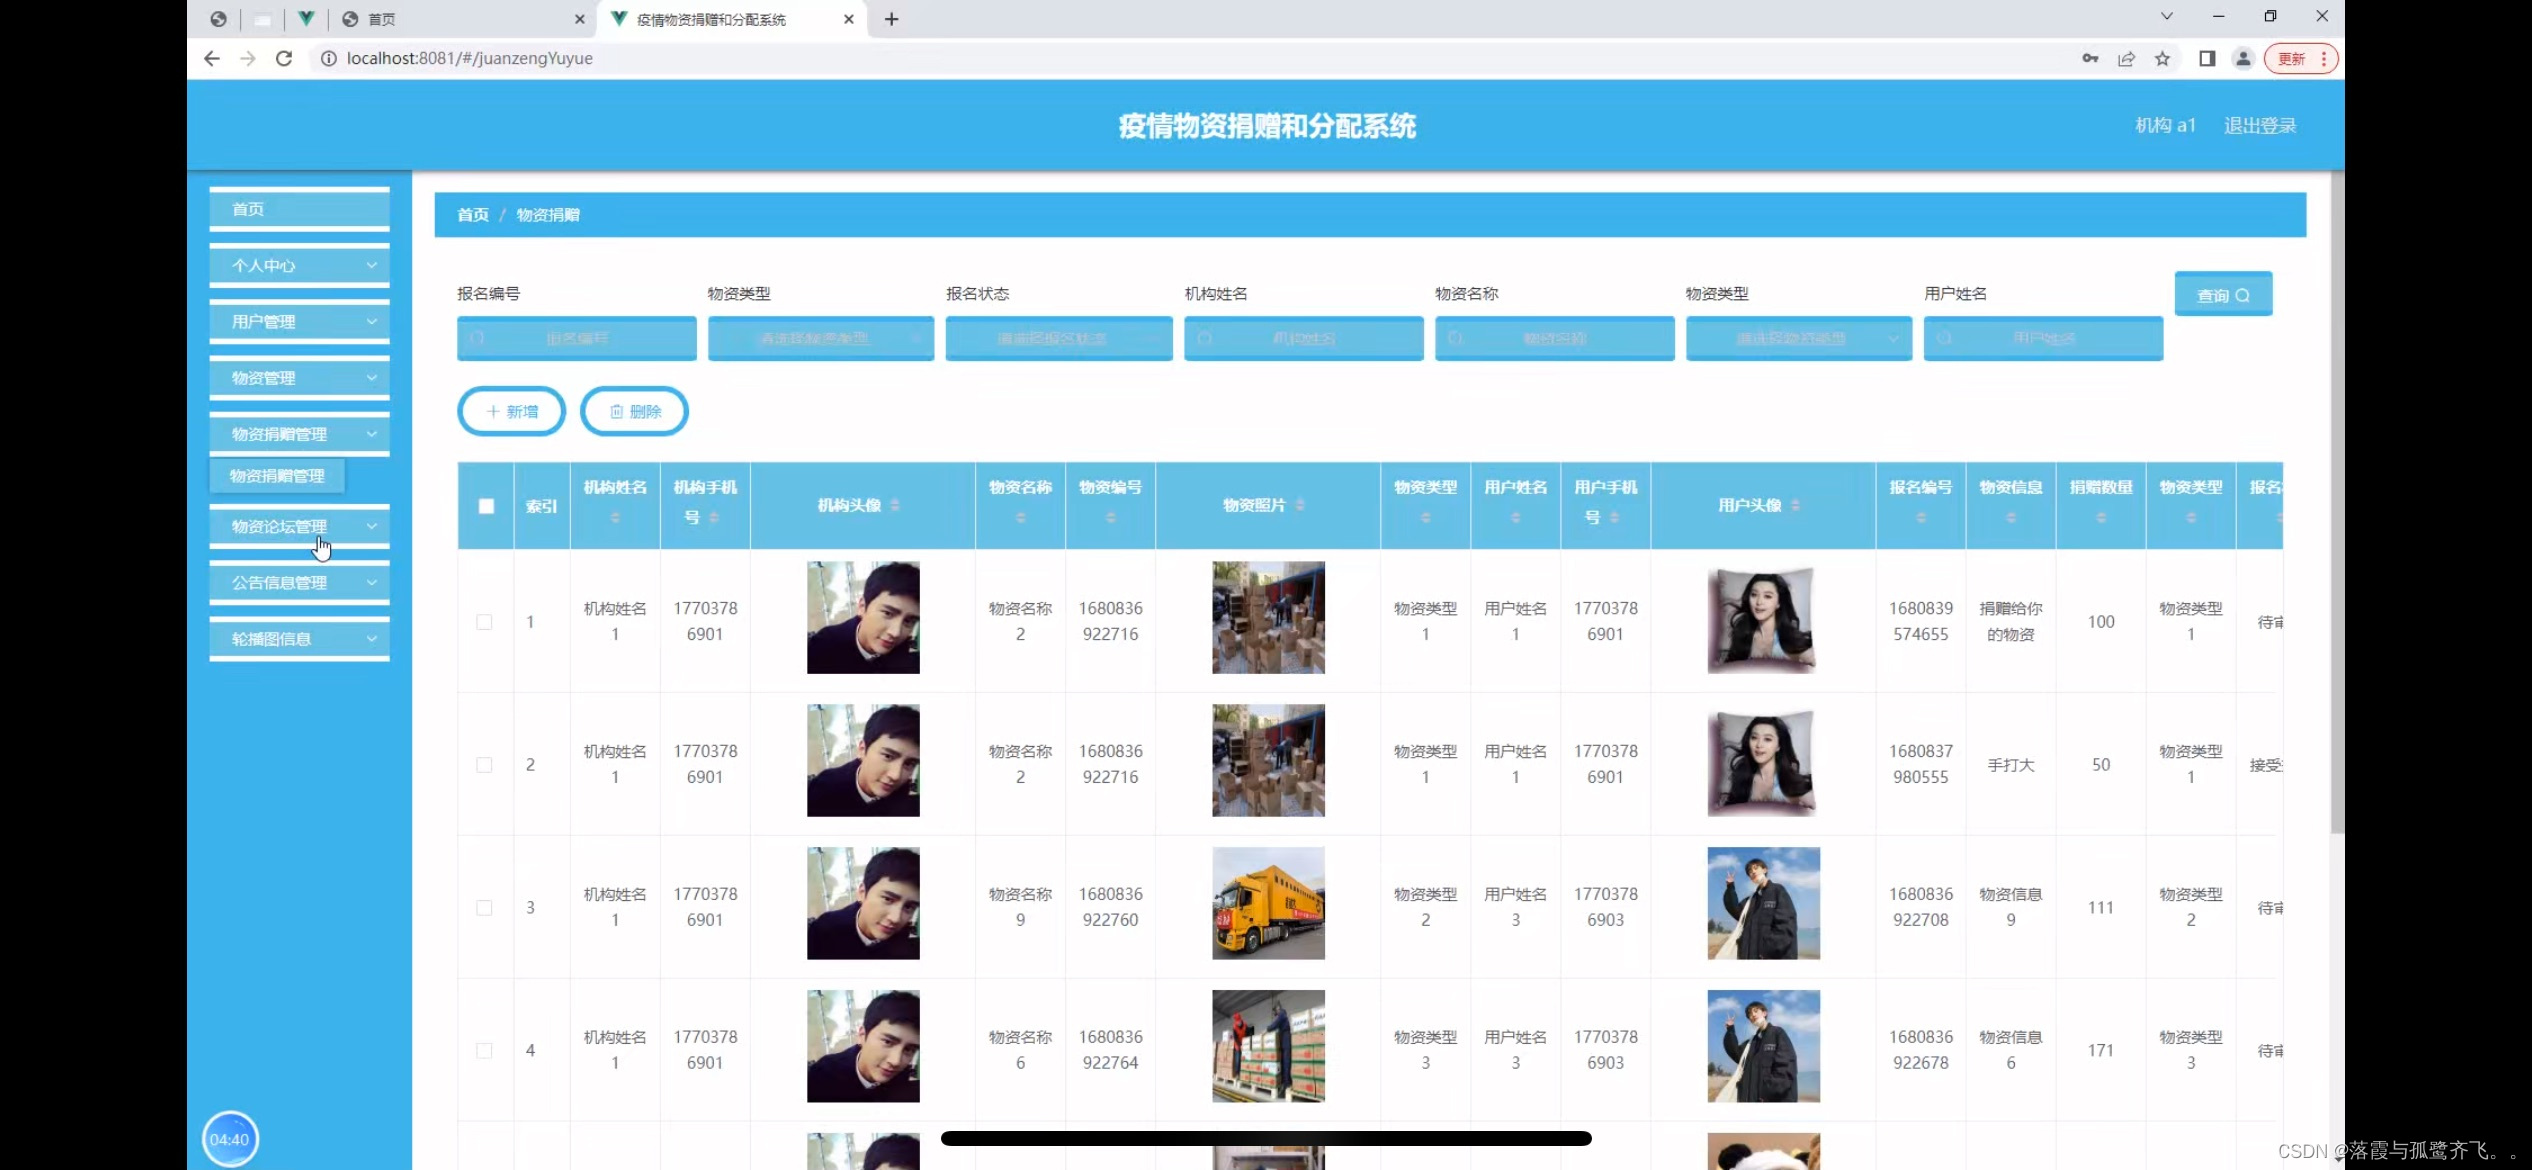Click the 查询 search button
2532x1170 pixels.
tap(2223, 295)
